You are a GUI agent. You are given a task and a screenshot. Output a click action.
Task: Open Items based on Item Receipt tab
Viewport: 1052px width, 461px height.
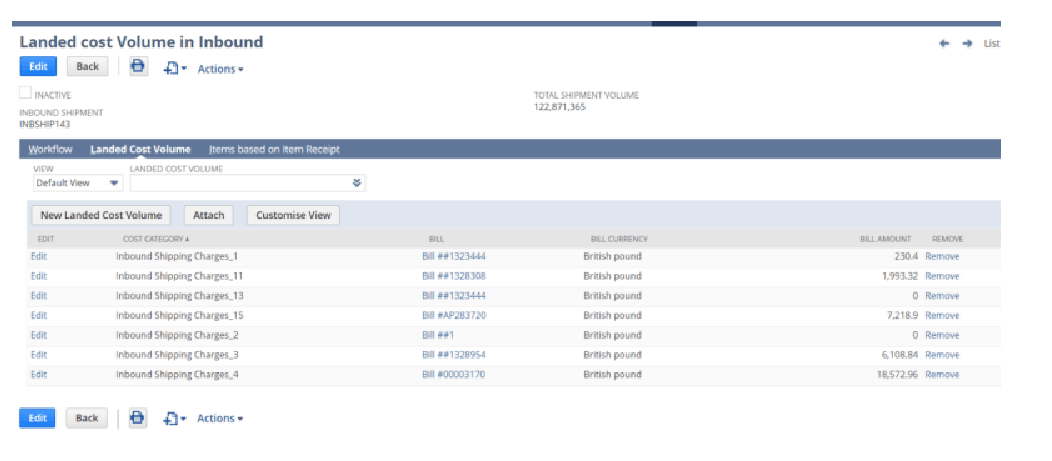click(x=274, y=149)
